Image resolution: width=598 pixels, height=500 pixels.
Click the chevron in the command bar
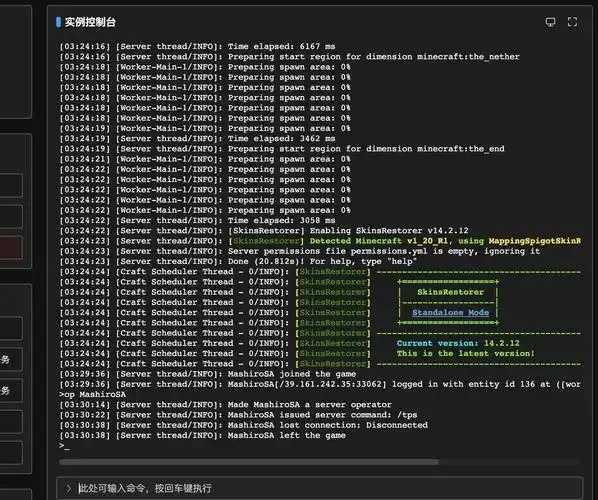(x=69, y=488)
